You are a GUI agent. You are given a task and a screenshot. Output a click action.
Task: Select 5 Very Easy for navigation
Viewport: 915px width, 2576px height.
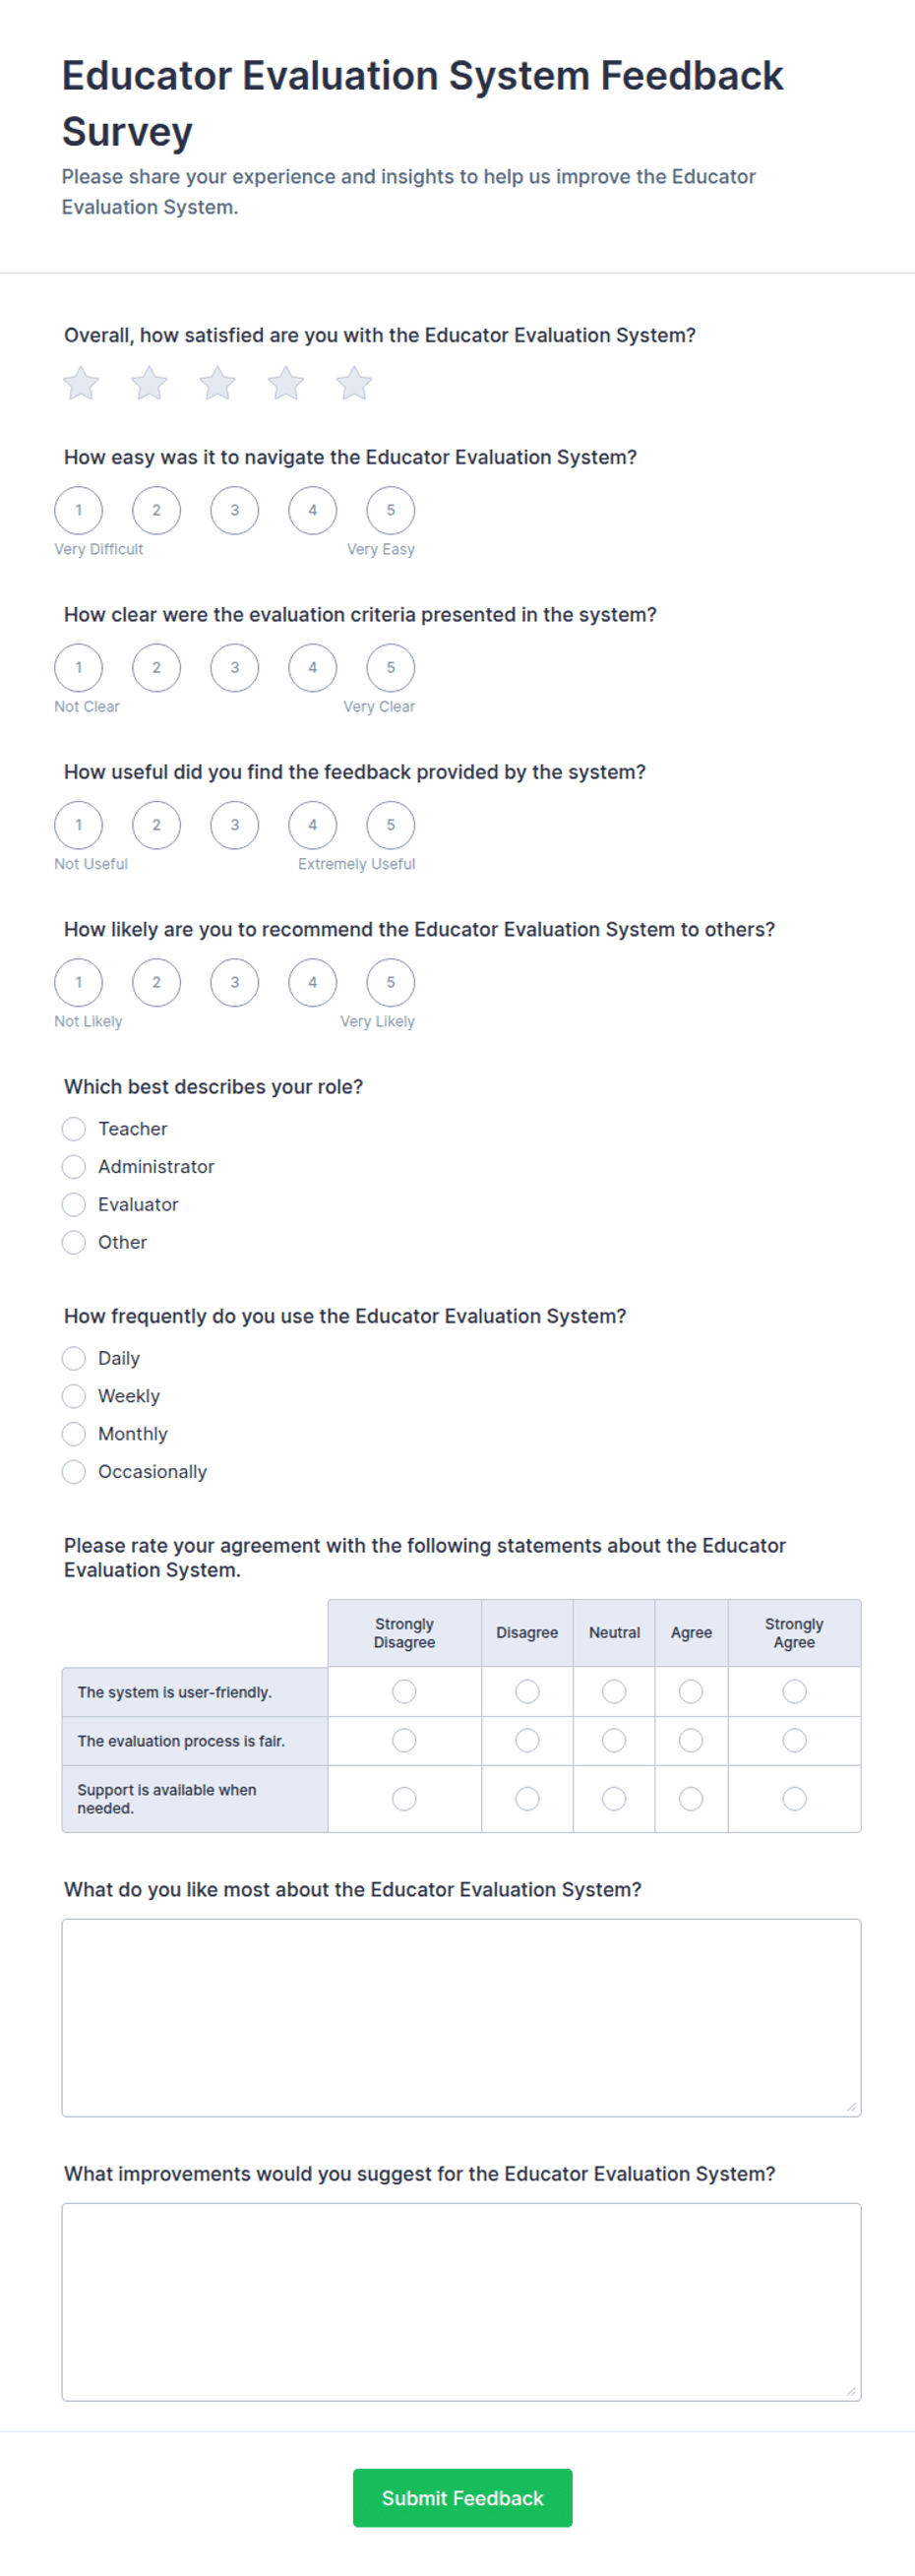(x=391, y=510)
